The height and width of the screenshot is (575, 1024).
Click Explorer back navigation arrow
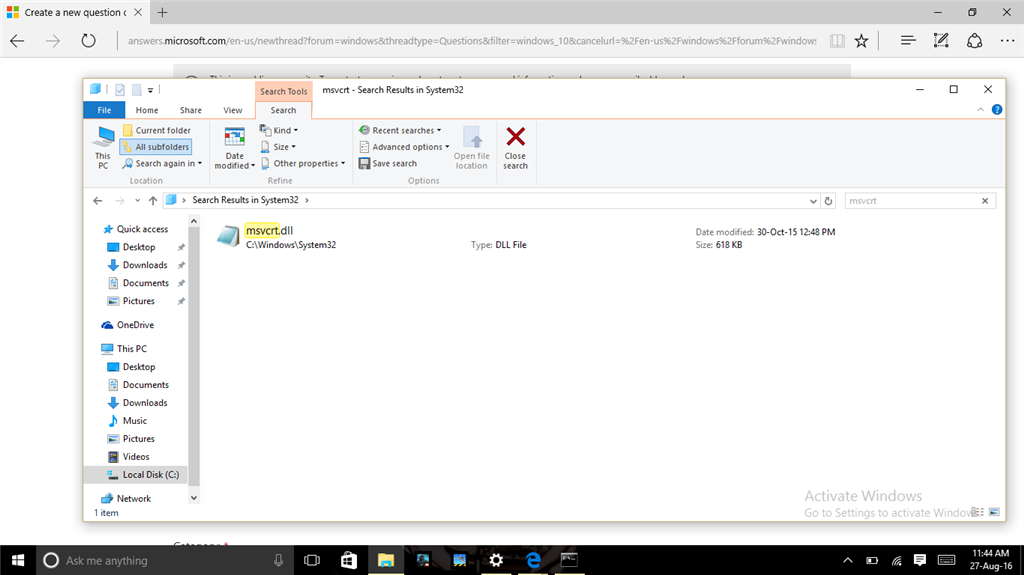pyautogui.click(x=97, y=201)
